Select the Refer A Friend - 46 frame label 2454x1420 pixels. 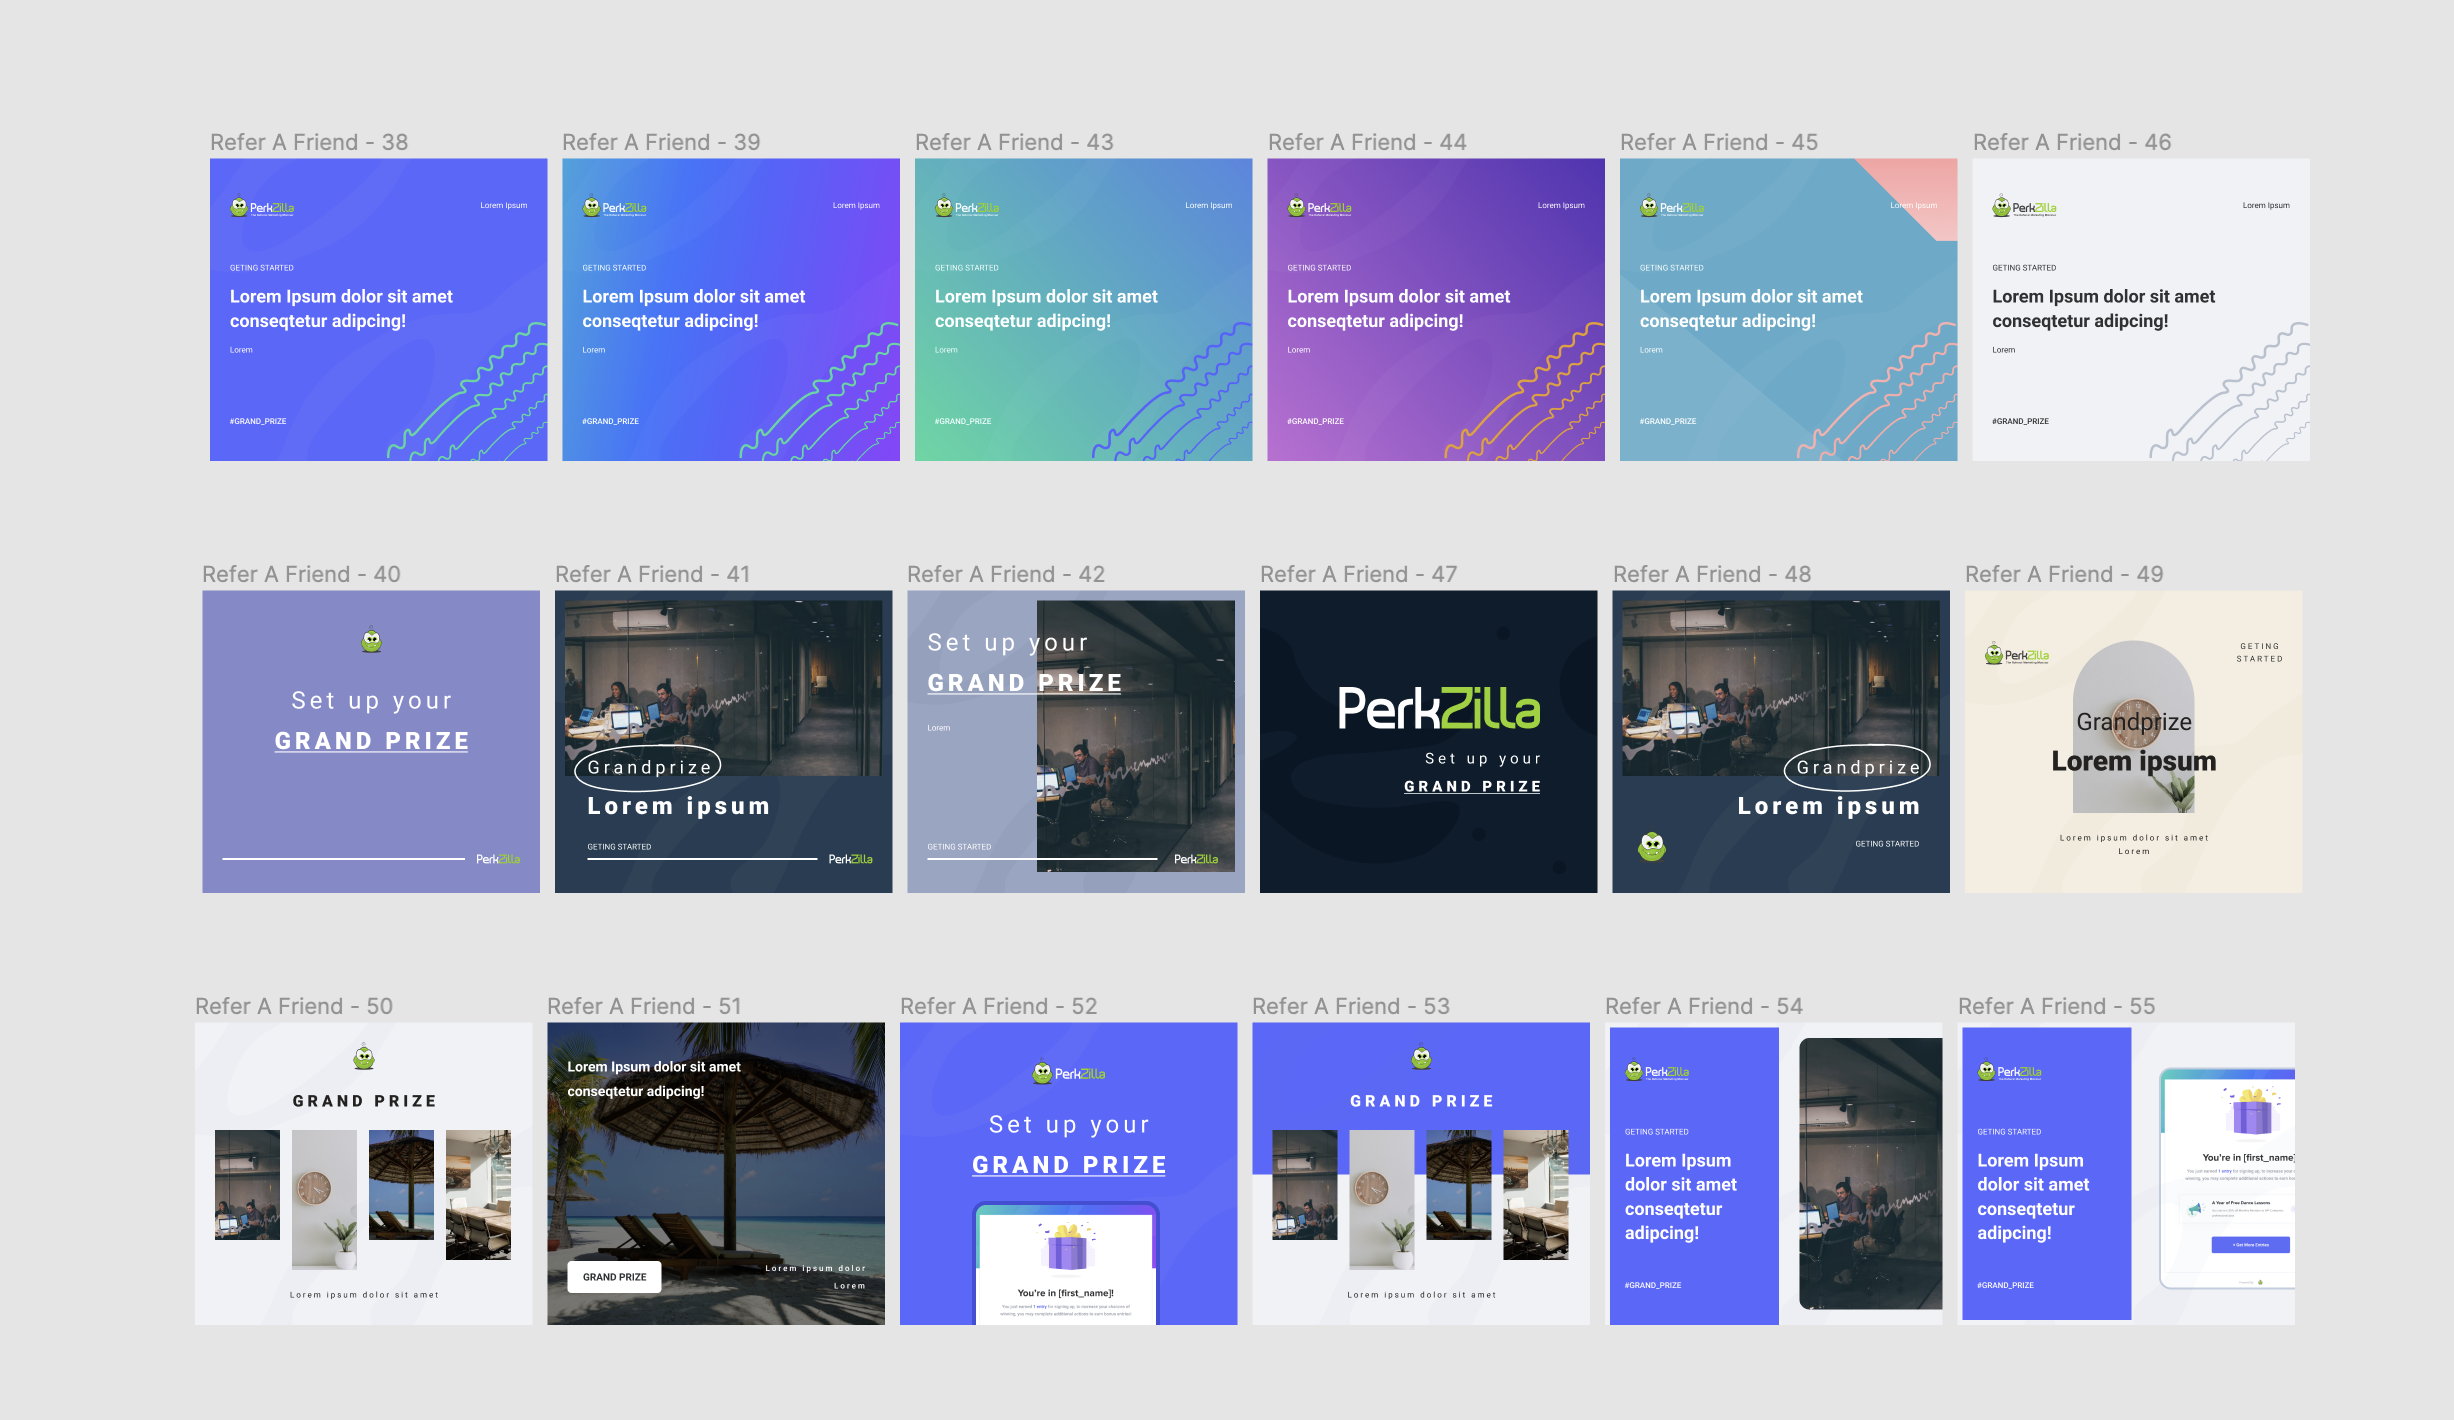(x=2072, y=142)
